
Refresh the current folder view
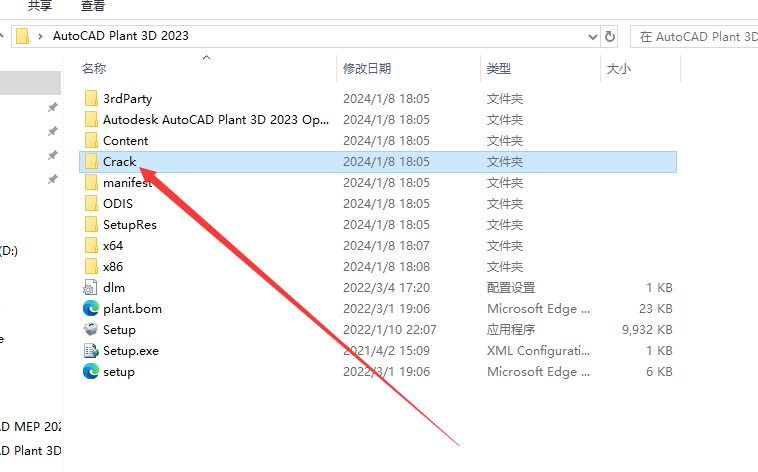coord(610,36)
